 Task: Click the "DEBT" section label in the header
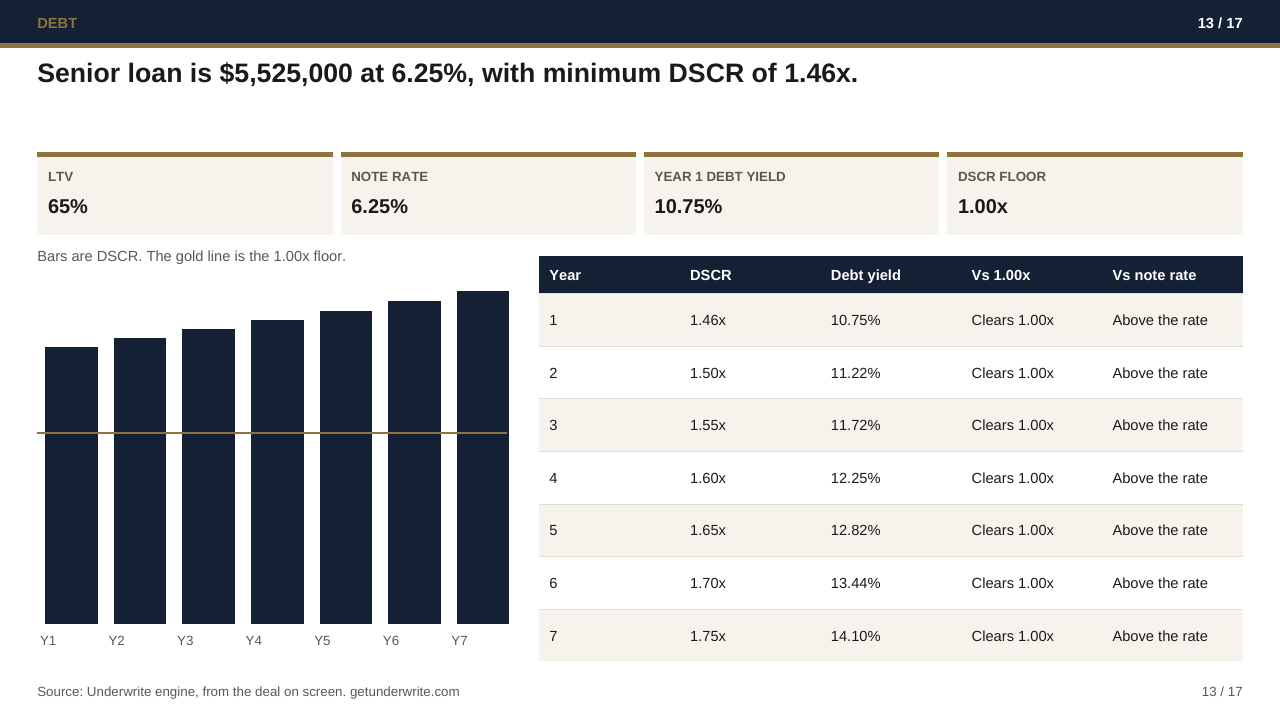(x=57, y=23)
